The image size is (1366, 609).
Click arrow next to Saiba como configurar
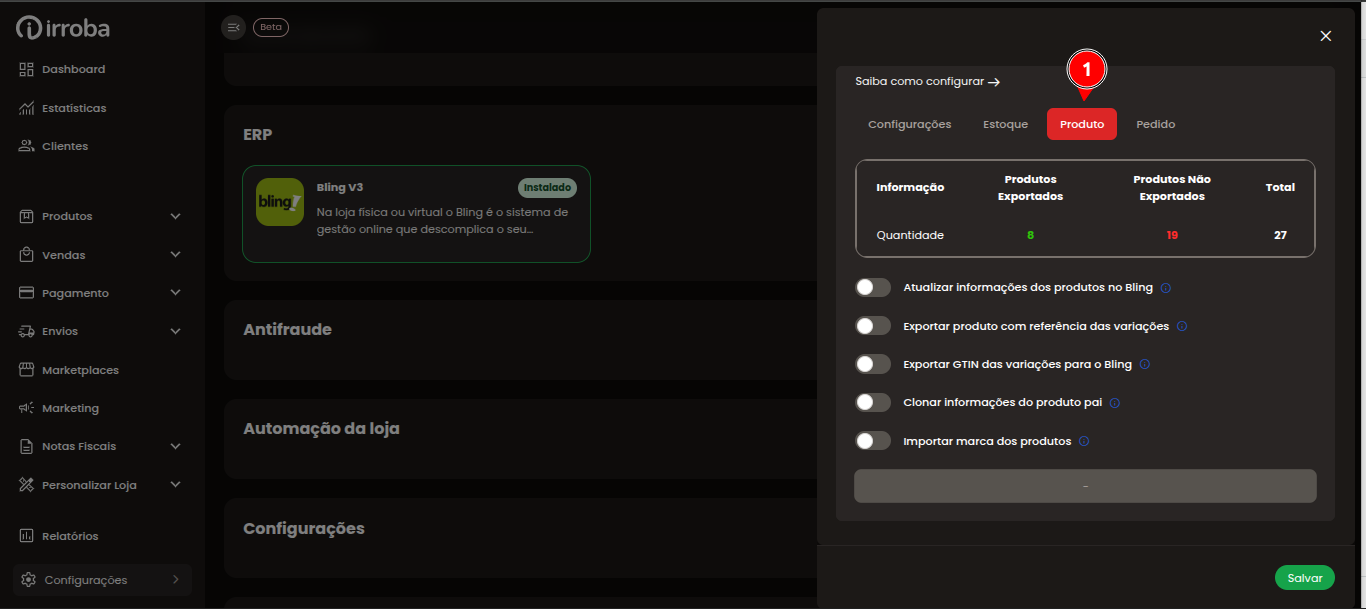[994, 82]
